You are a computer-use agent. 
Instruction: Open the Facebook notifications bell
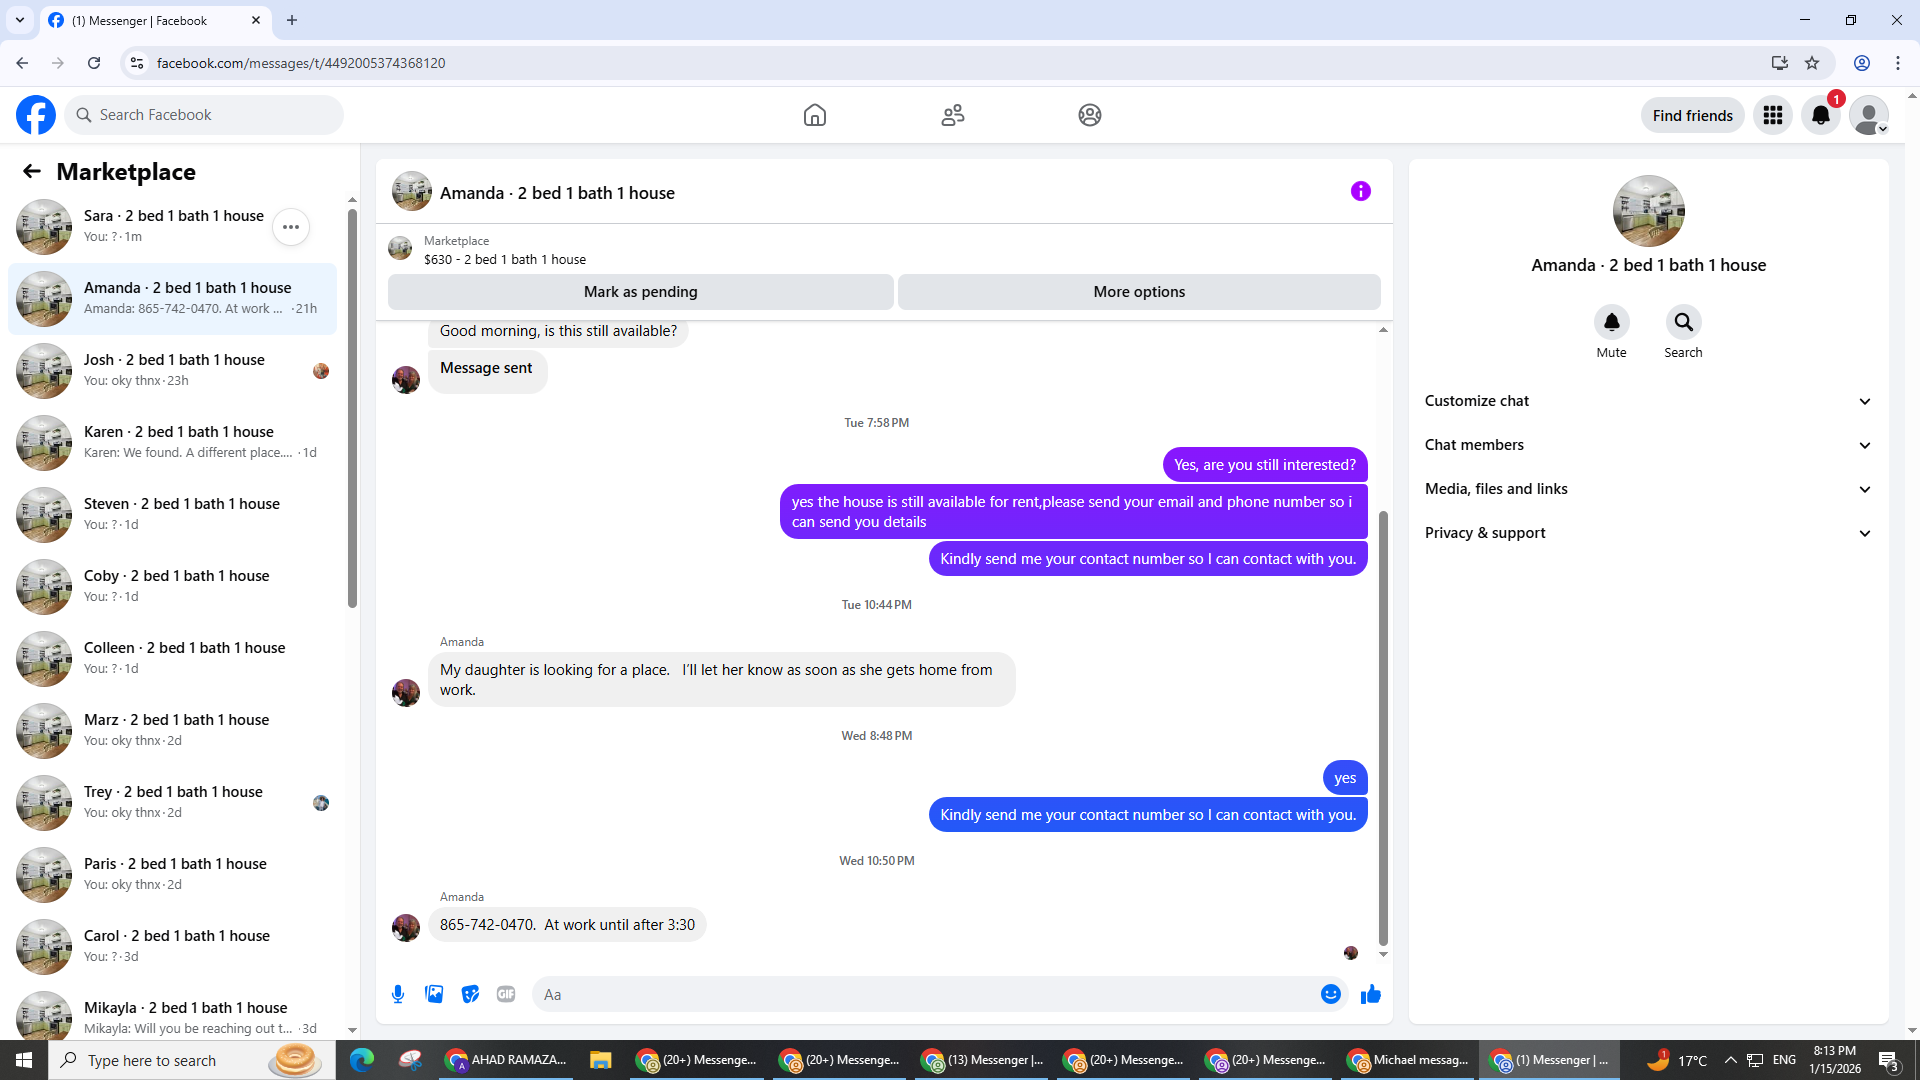[1820, 115]
